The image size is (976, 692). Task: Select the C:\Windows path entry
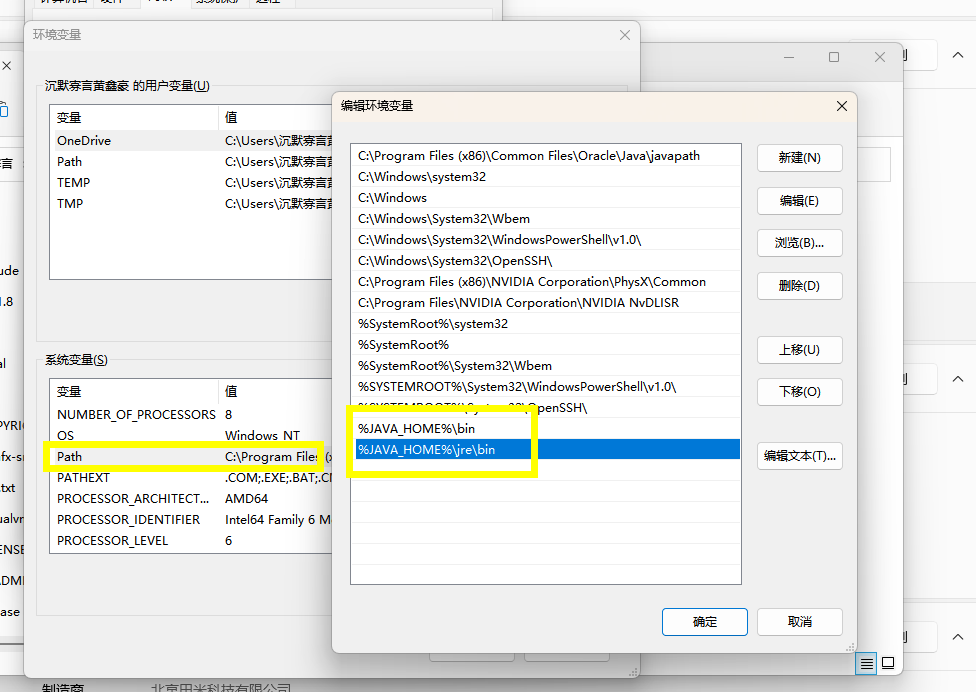click(x=545, y=198)
